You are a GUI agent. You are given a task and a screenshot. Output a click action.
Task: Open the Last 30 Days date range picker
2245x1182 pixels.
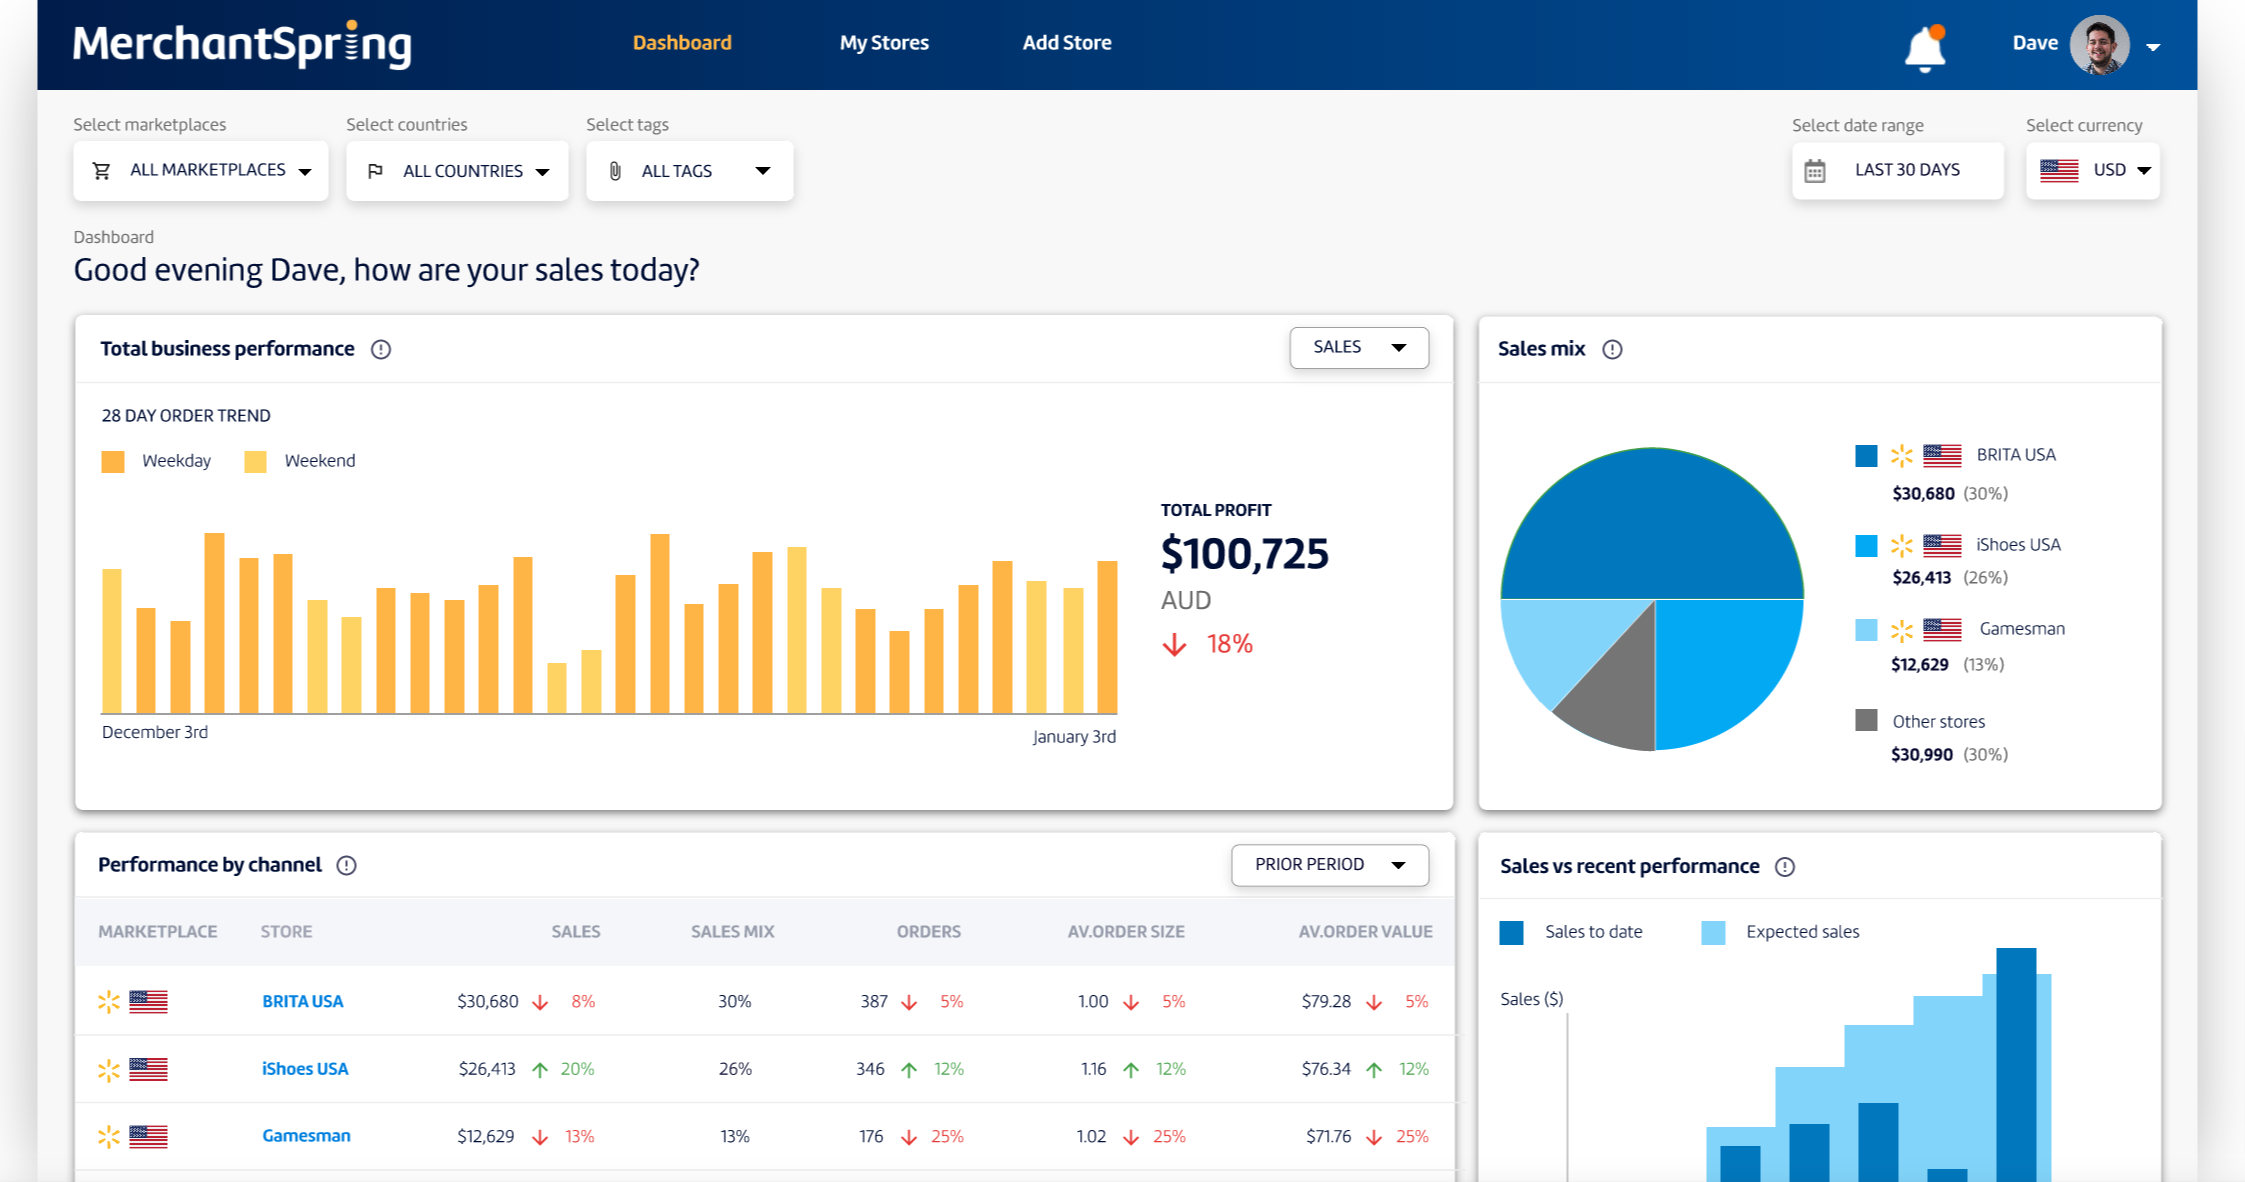tap(1898, 171)
